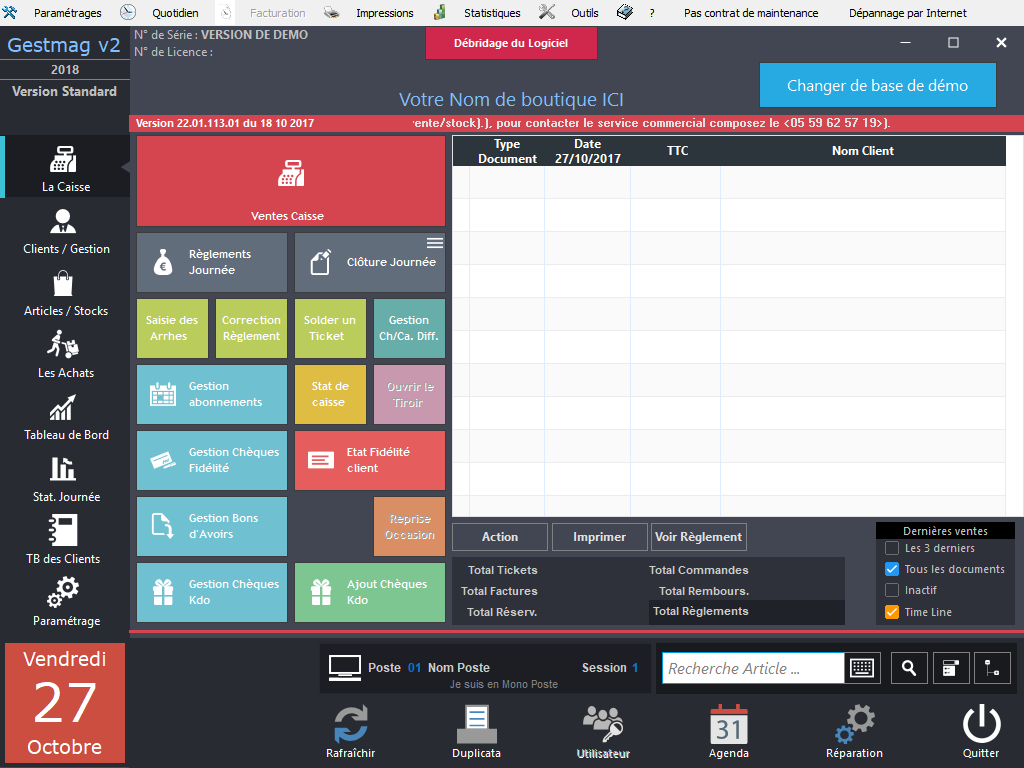Click the Date 27/10/2017 column header

click(x=588, y=151)
